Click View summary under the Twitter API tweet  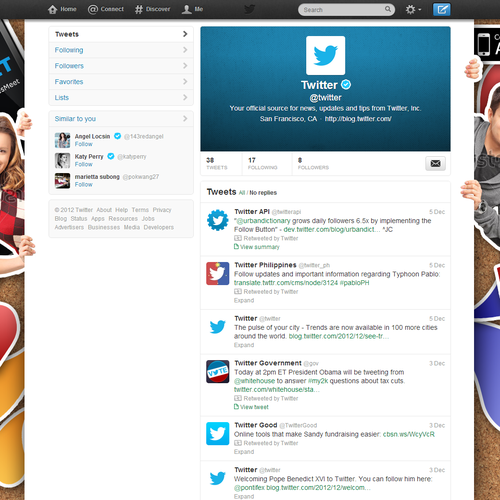click(x=257, y=247)
